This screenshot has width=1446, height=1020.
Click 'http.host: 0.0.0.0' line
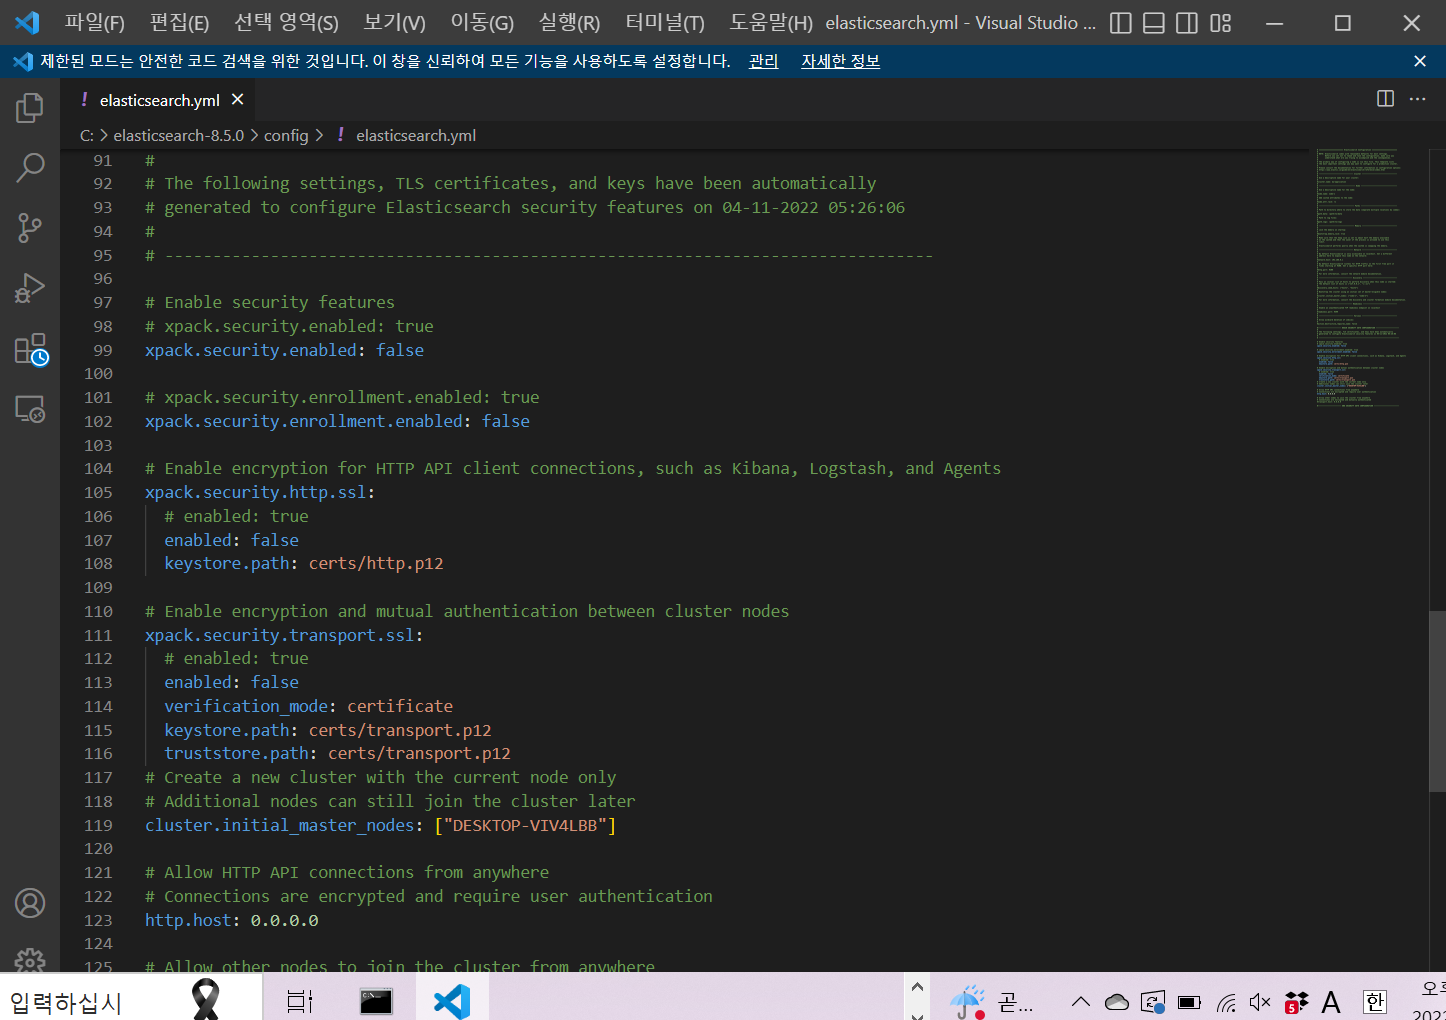[x=231, y=920]
